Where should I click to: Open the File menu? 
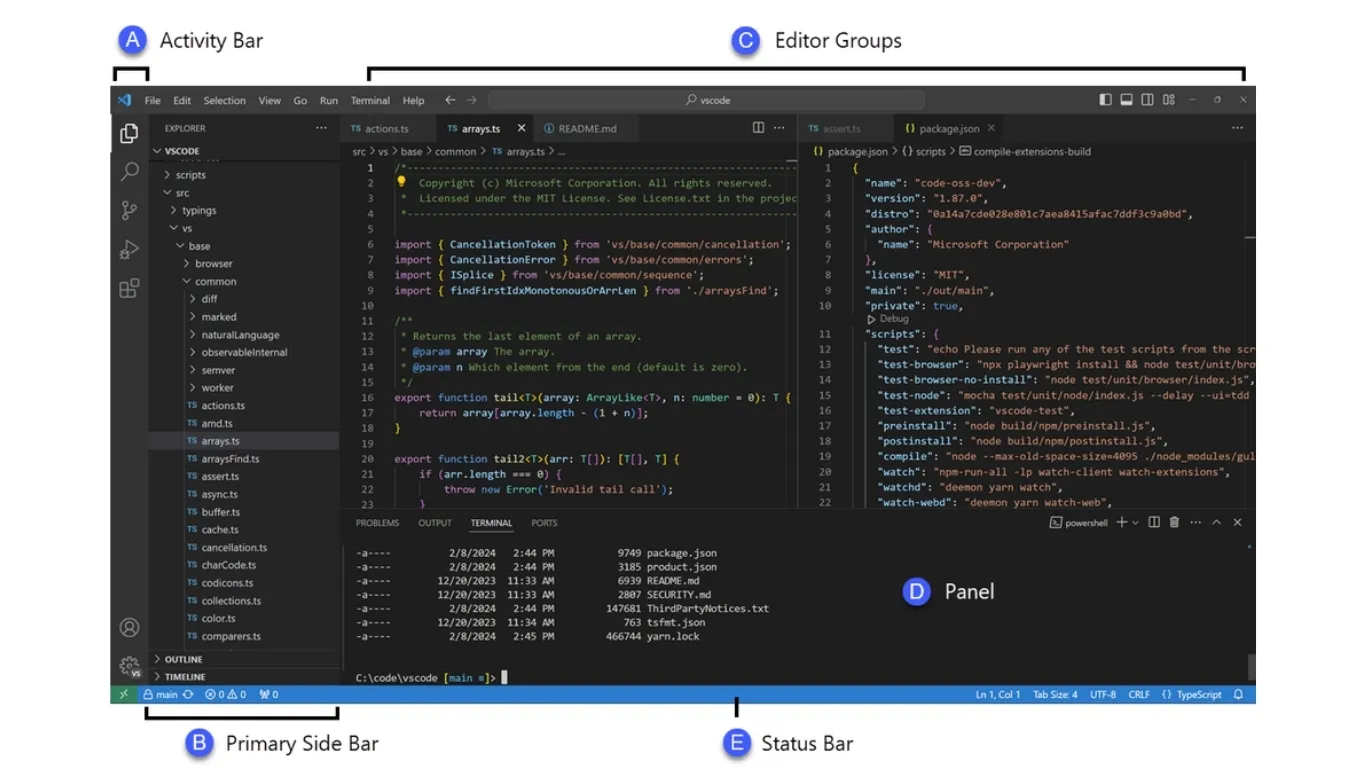click(x=152, y=100)
